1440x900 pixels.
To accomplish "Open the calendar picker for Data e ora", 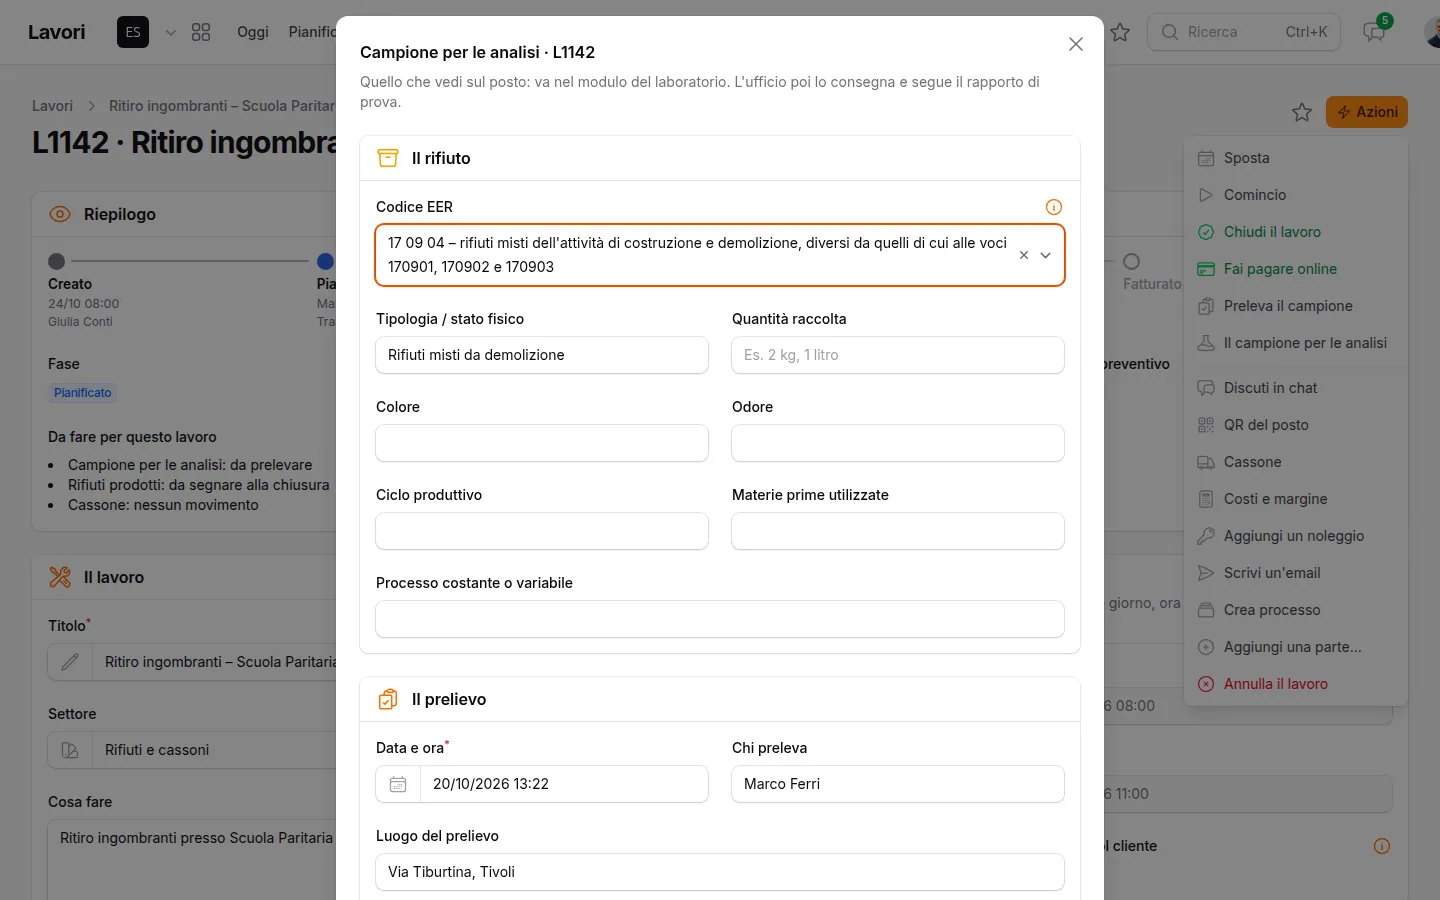I will pos(398,784).
